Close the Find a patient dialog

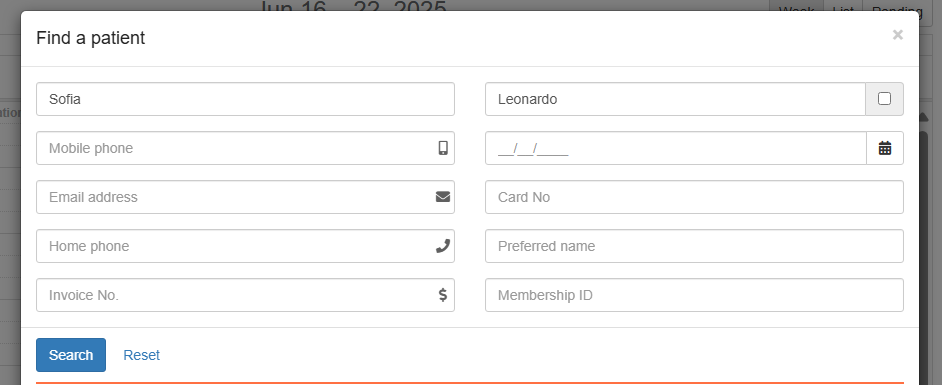(898, 35)
